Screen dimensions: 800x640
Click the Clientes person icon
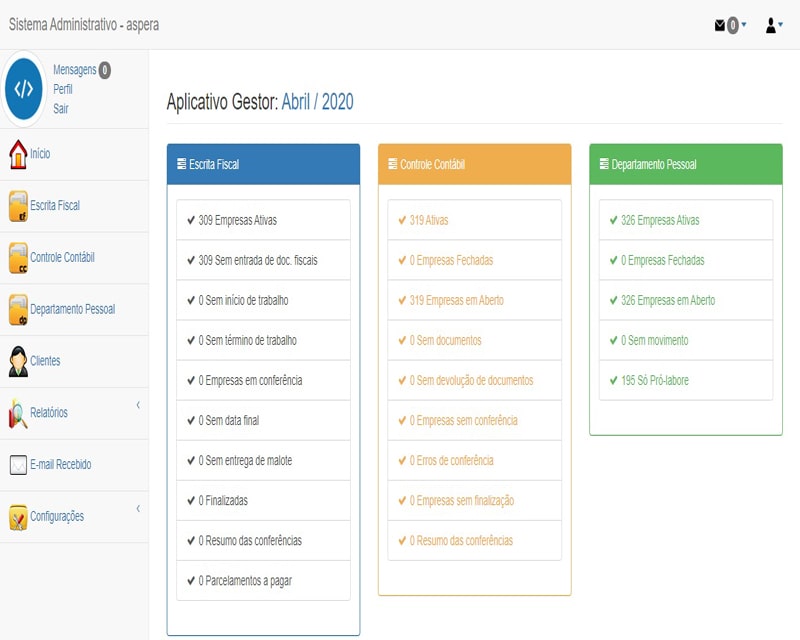(x=17, y=362)
